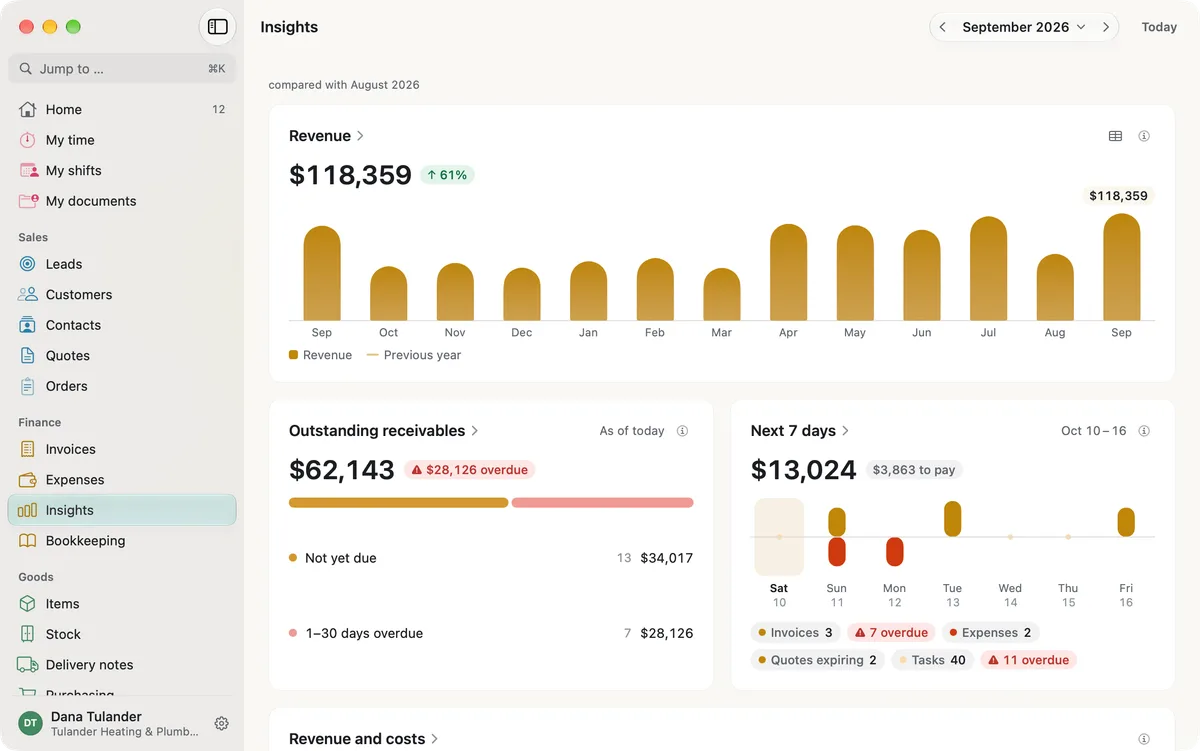Screen dimensions: 1200x751
Task: Expand Outstanding receivables chevron
Action: (475, 431)
